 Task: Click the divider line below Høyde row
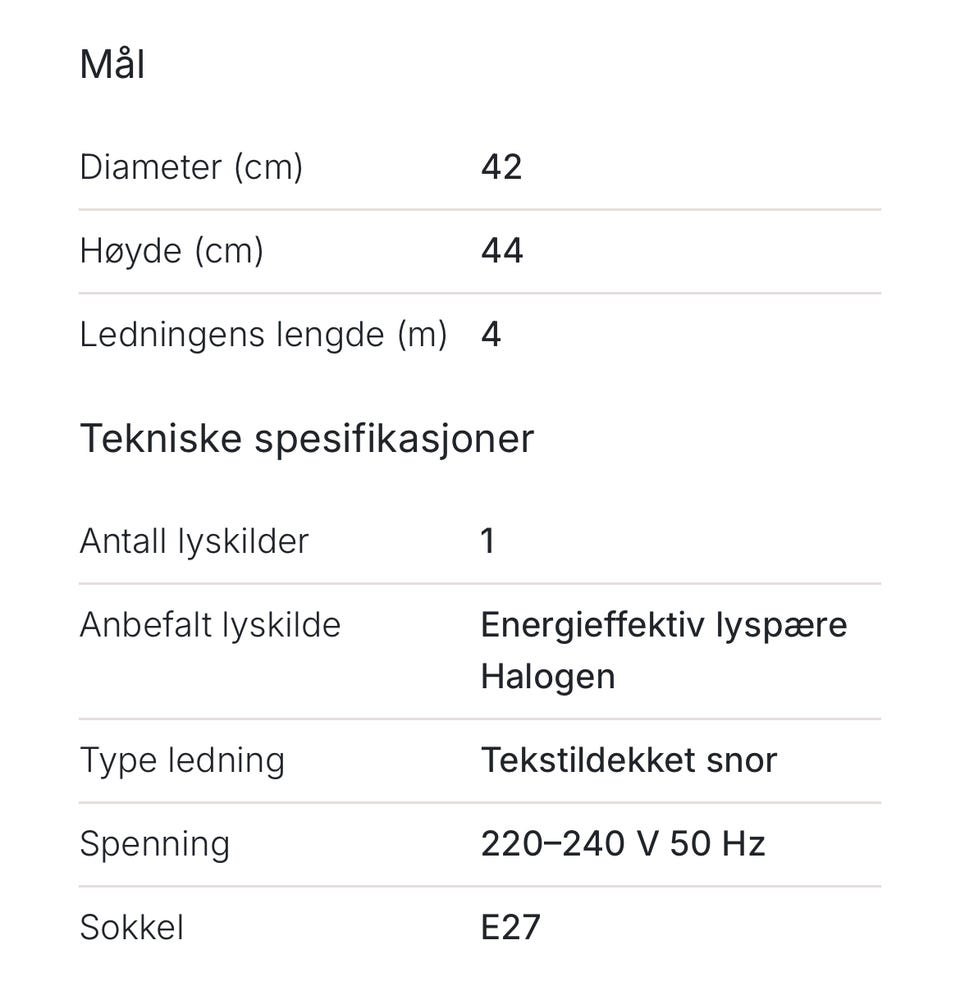[480, 293]
